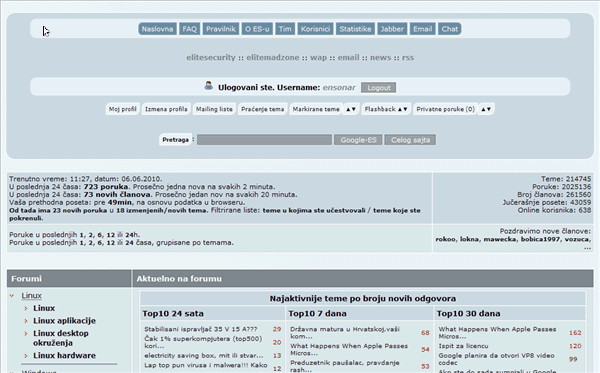This screenshot has height=373, width=600.
Task: Open the O ES-u page
Action: click(257, 29)
